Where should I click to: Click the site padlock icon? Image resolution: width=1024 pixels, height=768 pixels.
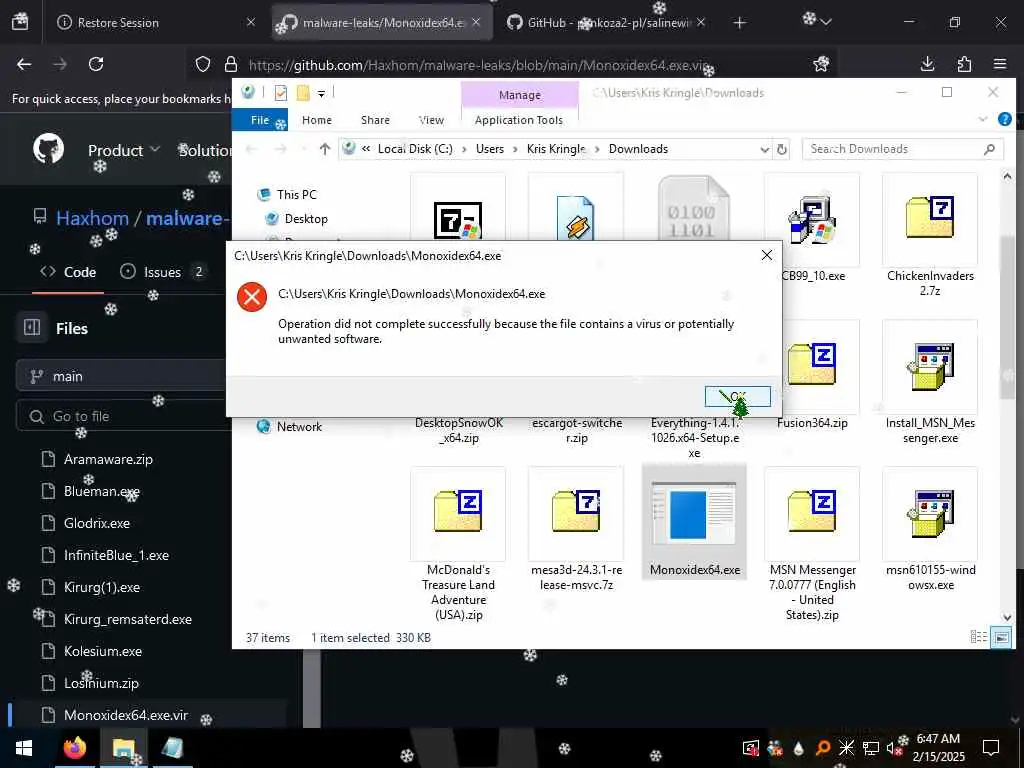[230, 64]
